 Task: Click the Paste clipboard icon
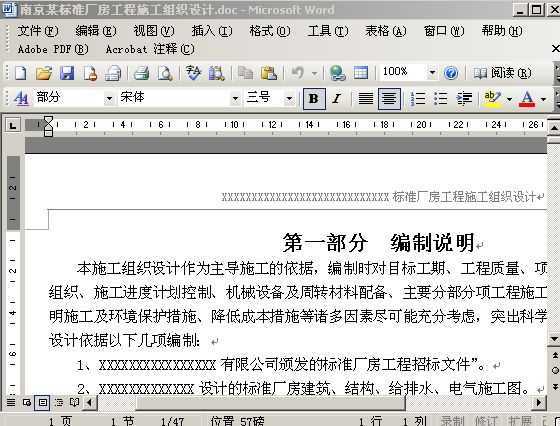269,73
